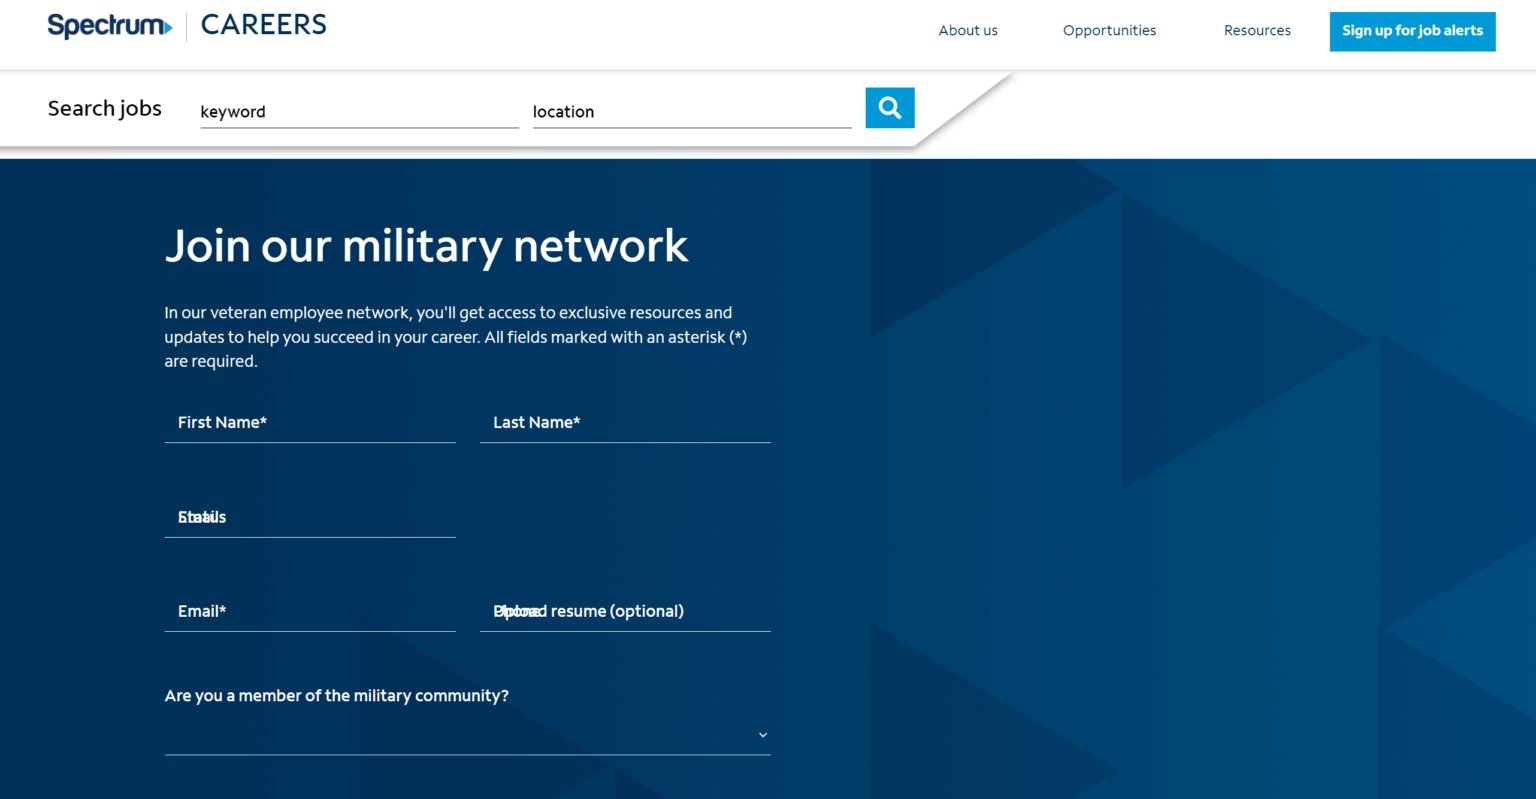Open the Are you a member dropdown
Image resolution: width=1536 pixels, height=799 pixels.
467,734
